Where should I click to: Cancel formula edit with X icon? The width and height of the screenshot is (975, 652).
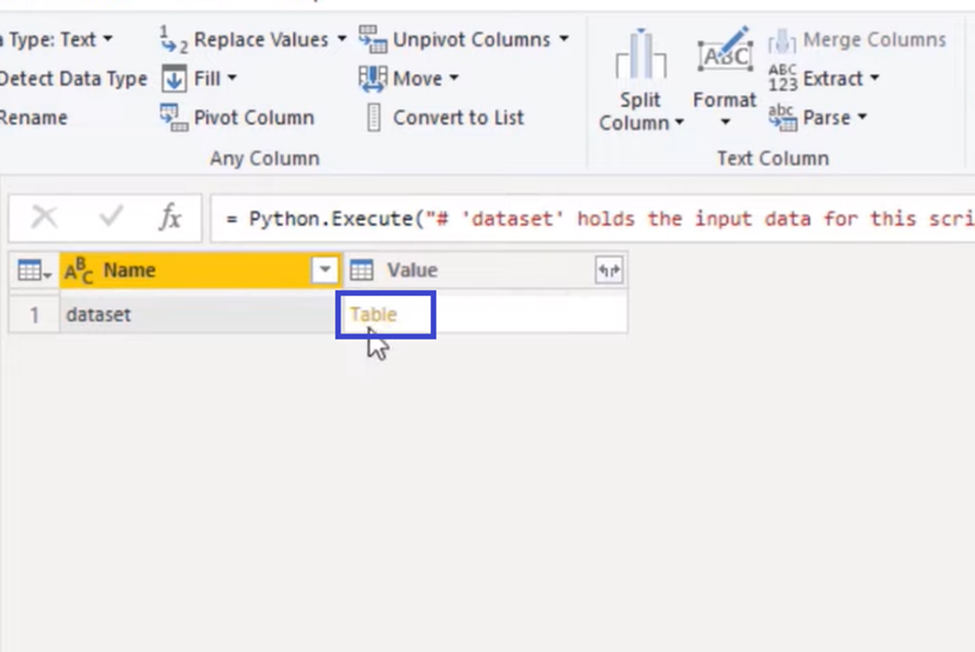(44, 218)
